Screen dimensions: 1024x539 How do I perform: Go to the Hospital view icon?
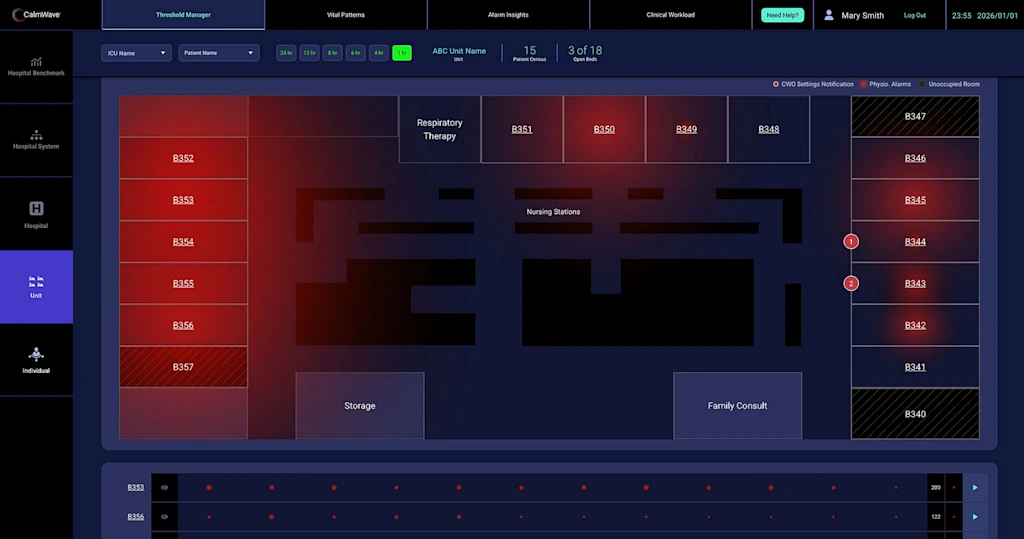click(36, 209)
